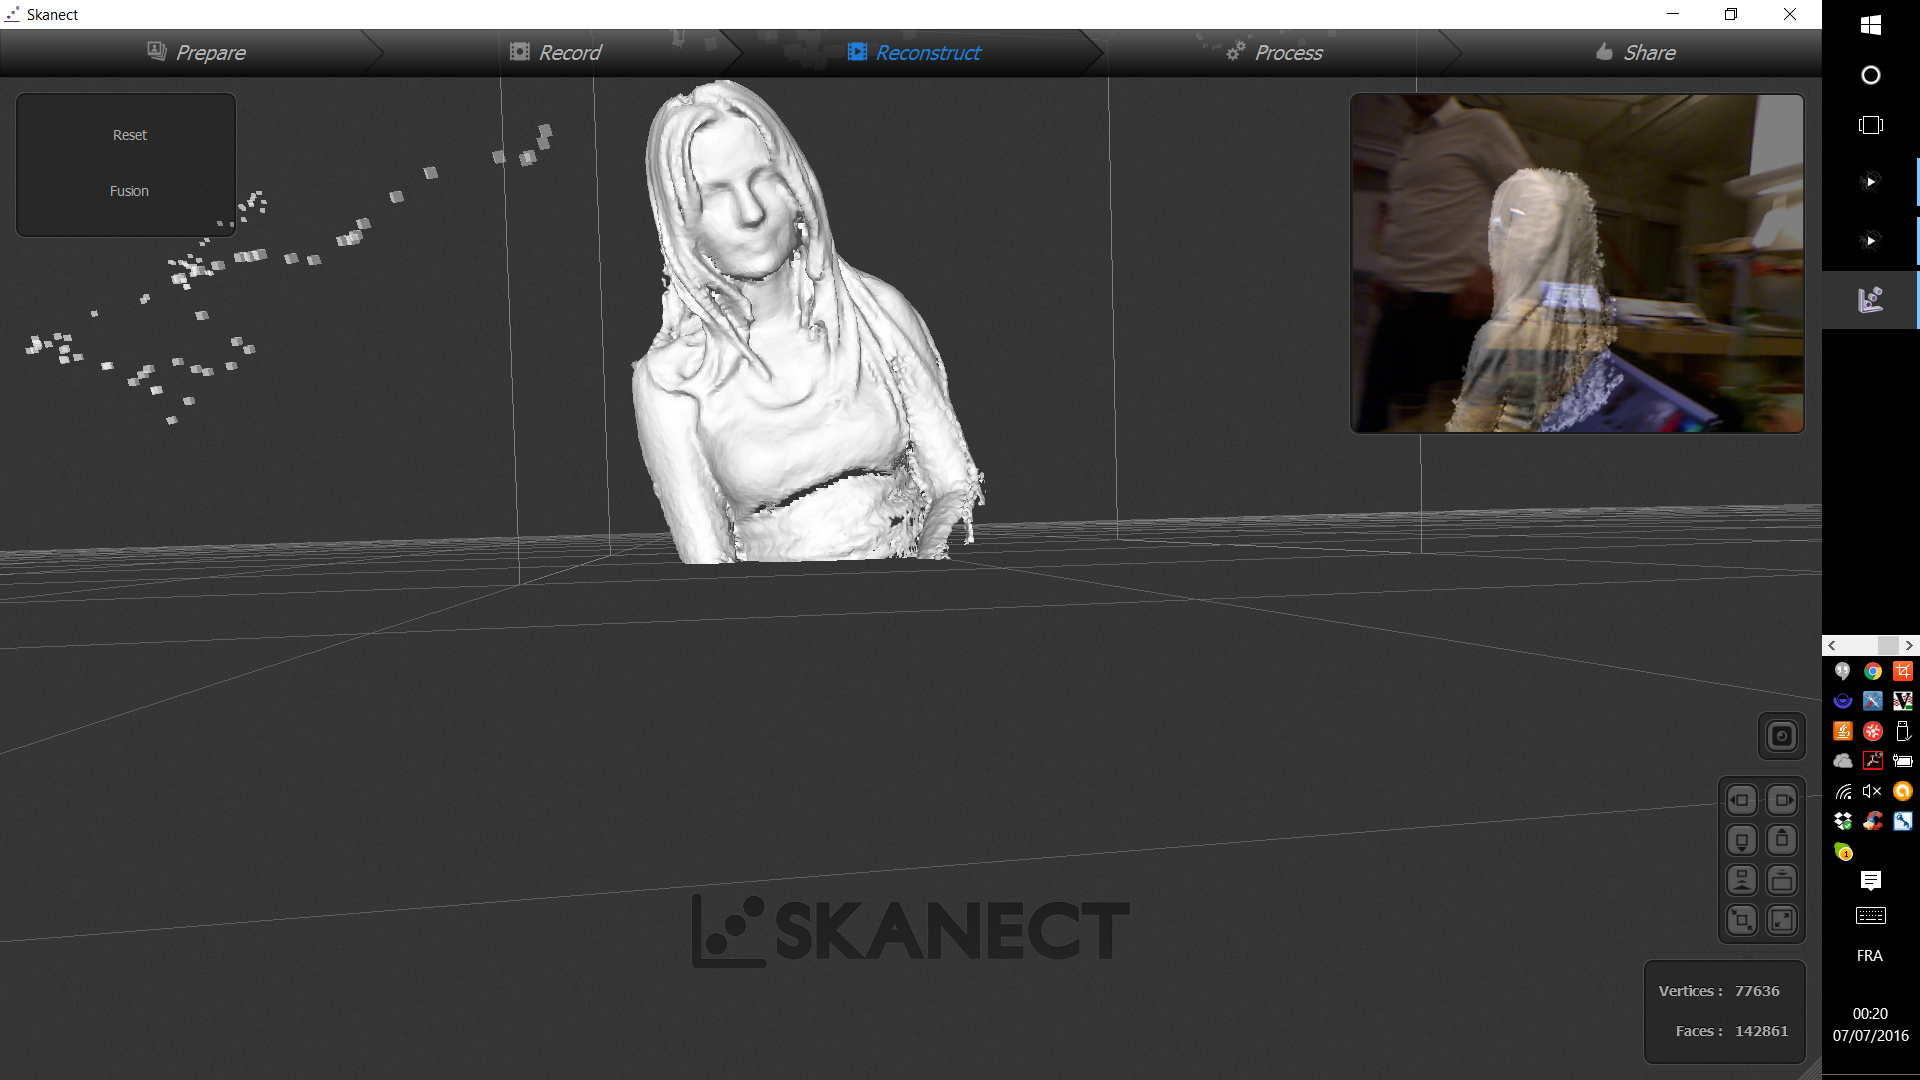Screen dimensions: 1920x1080
Task: Click taskbar scroll right arrow
Action: tap(1909, 646)
